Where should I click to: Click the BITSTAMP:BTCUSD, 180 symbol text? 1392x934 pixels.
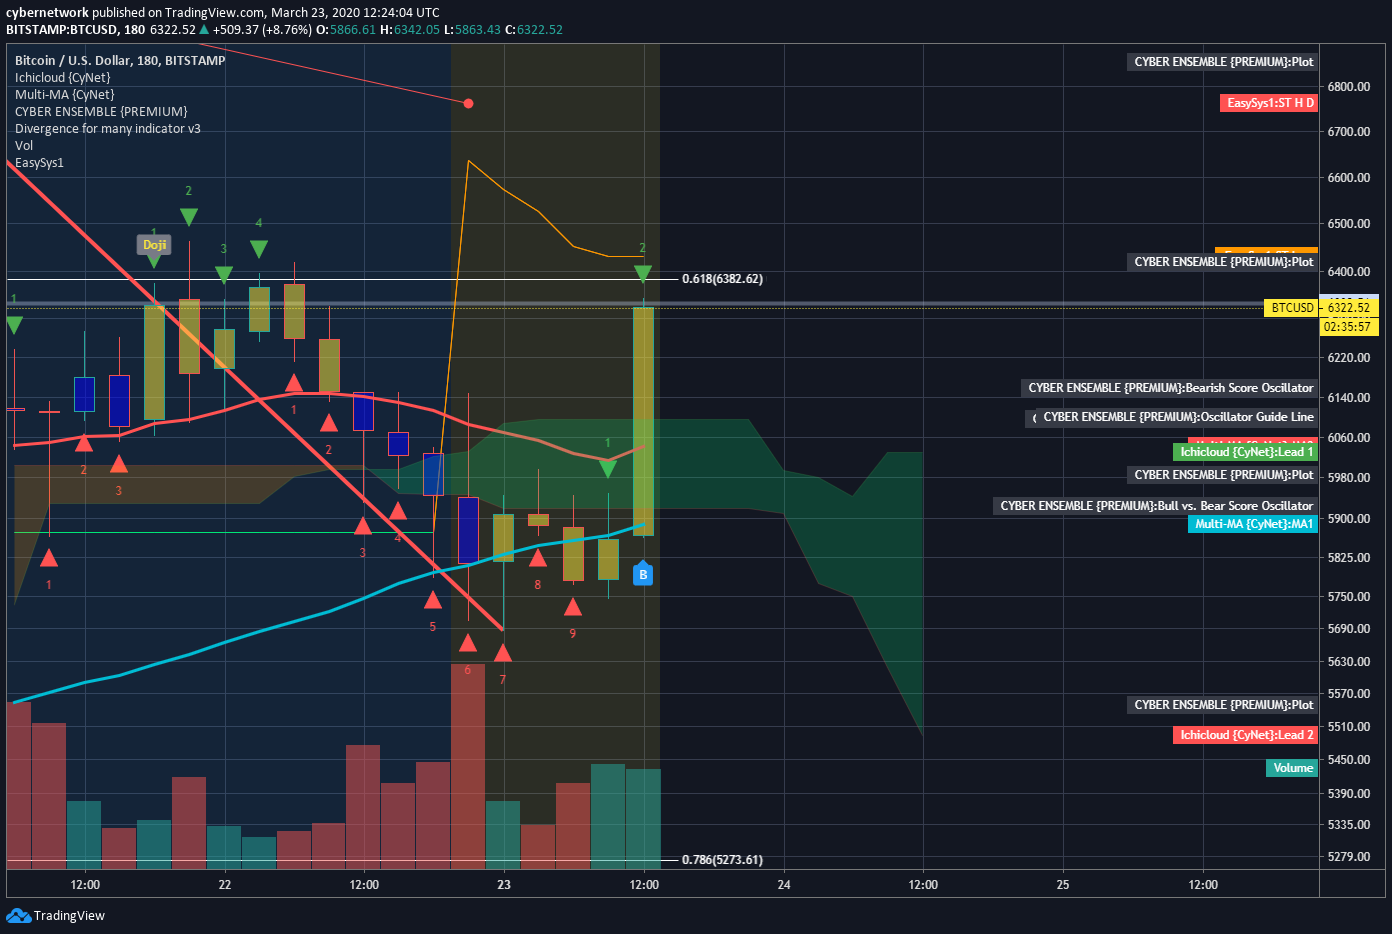pyautogui.click(x=75, y=30)
